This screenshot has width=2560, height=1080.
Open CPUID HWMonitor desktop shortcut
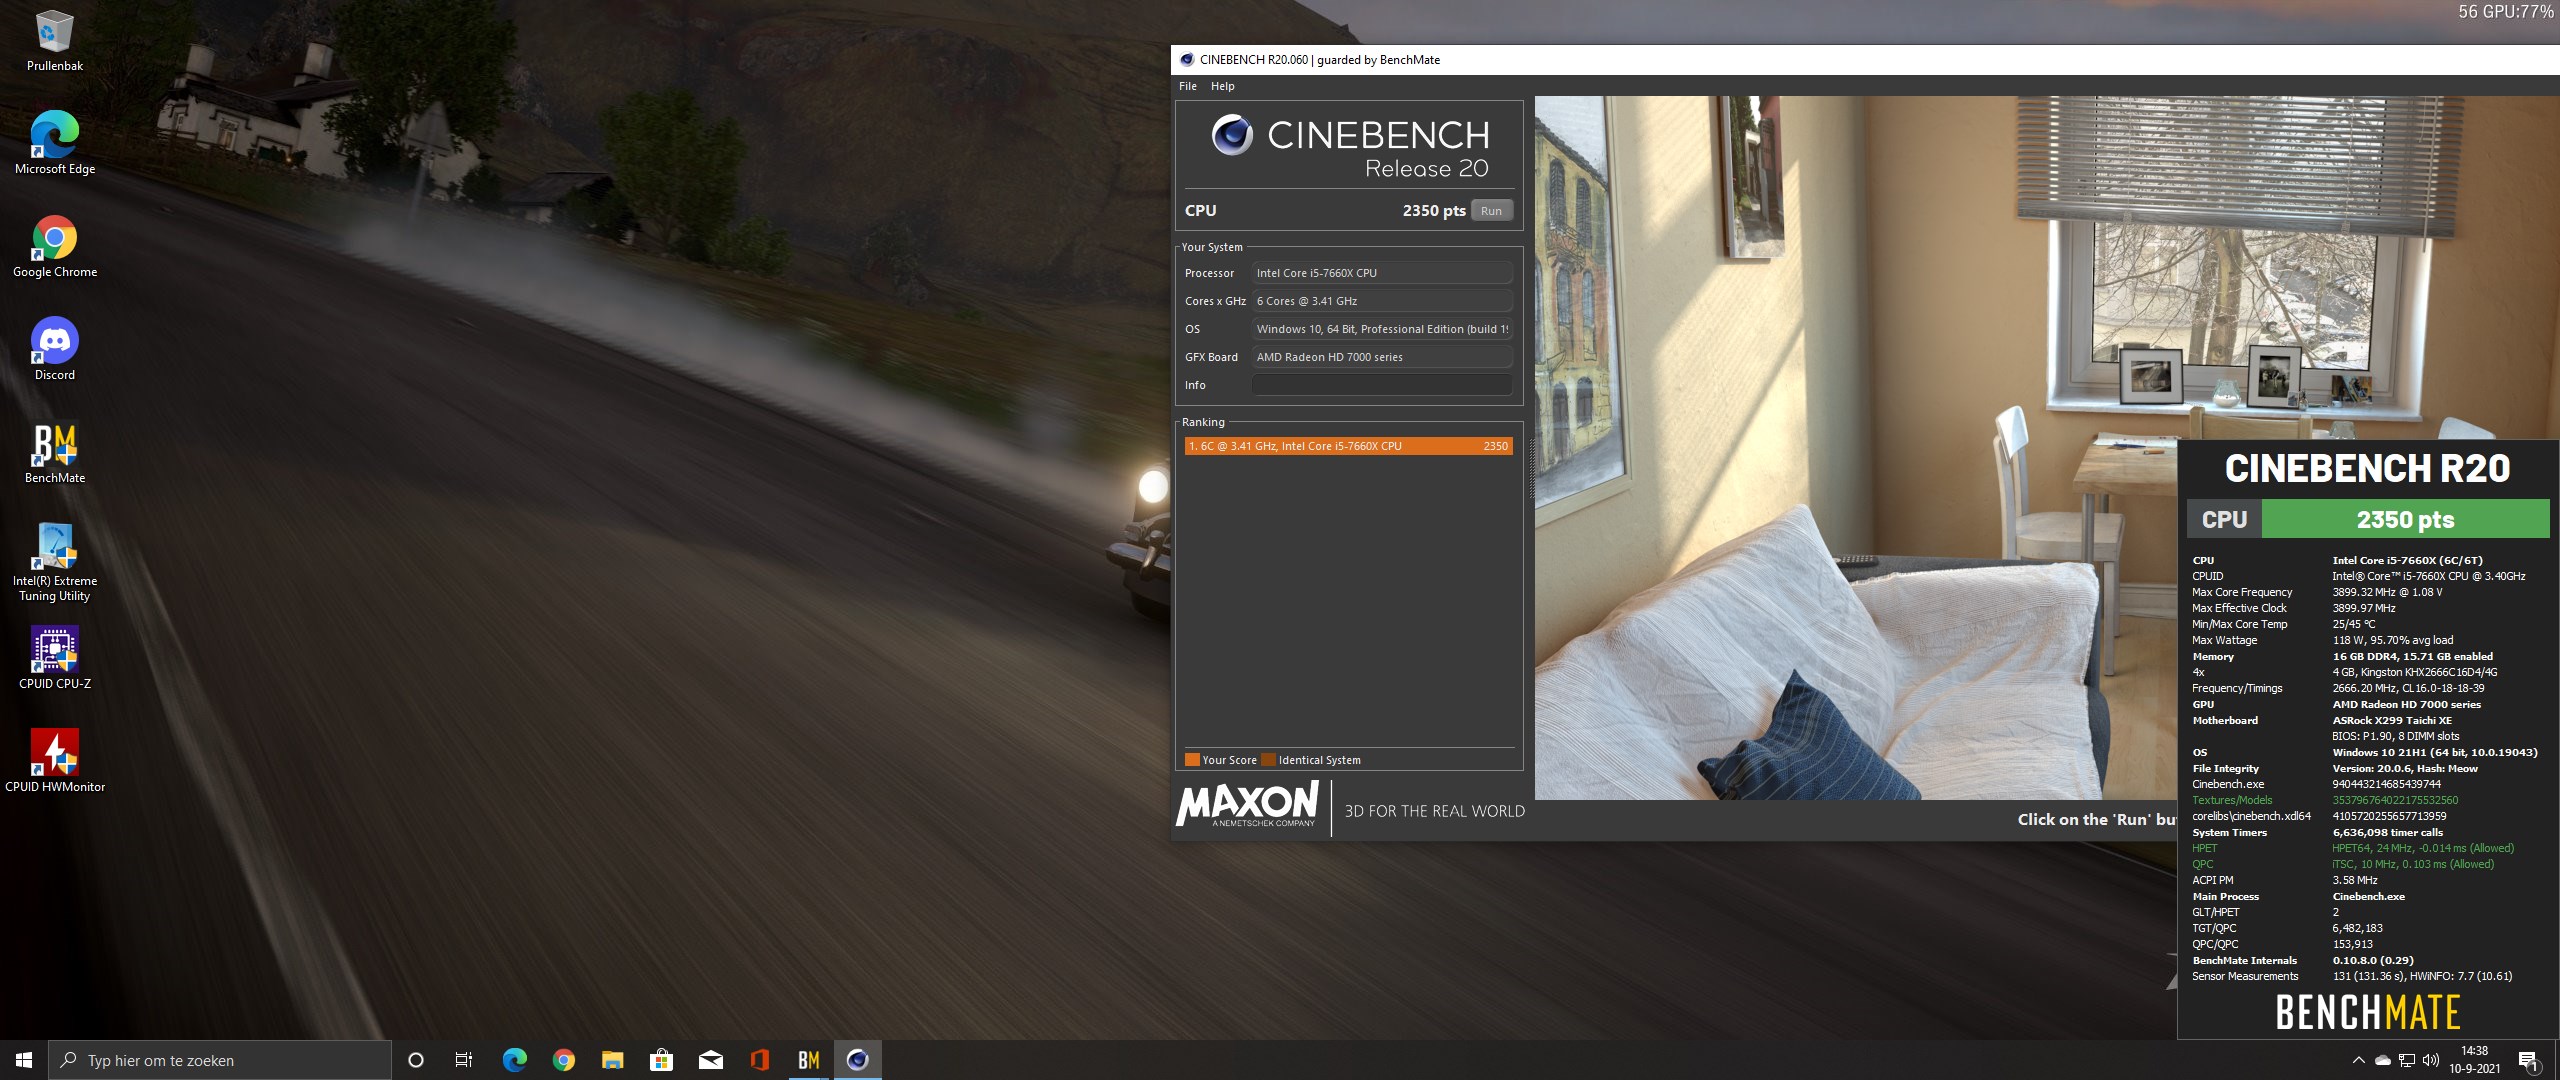[x=54, y=762]
